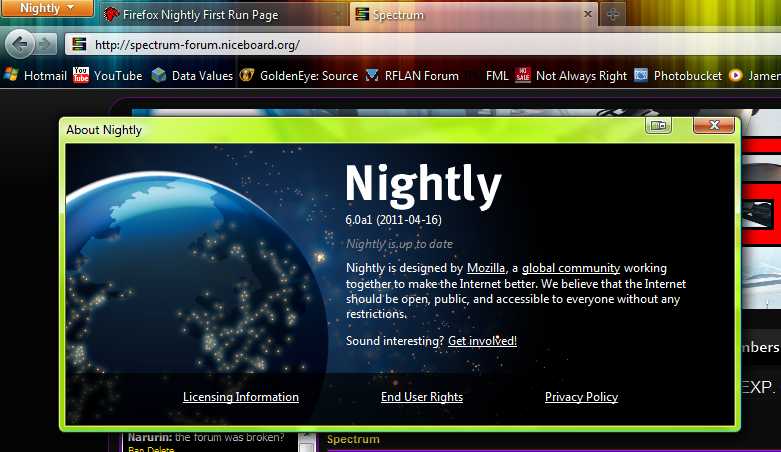Open the GoldenEye: Source bookmark
The image size is (781, 452).
click(x=299, y=76)
